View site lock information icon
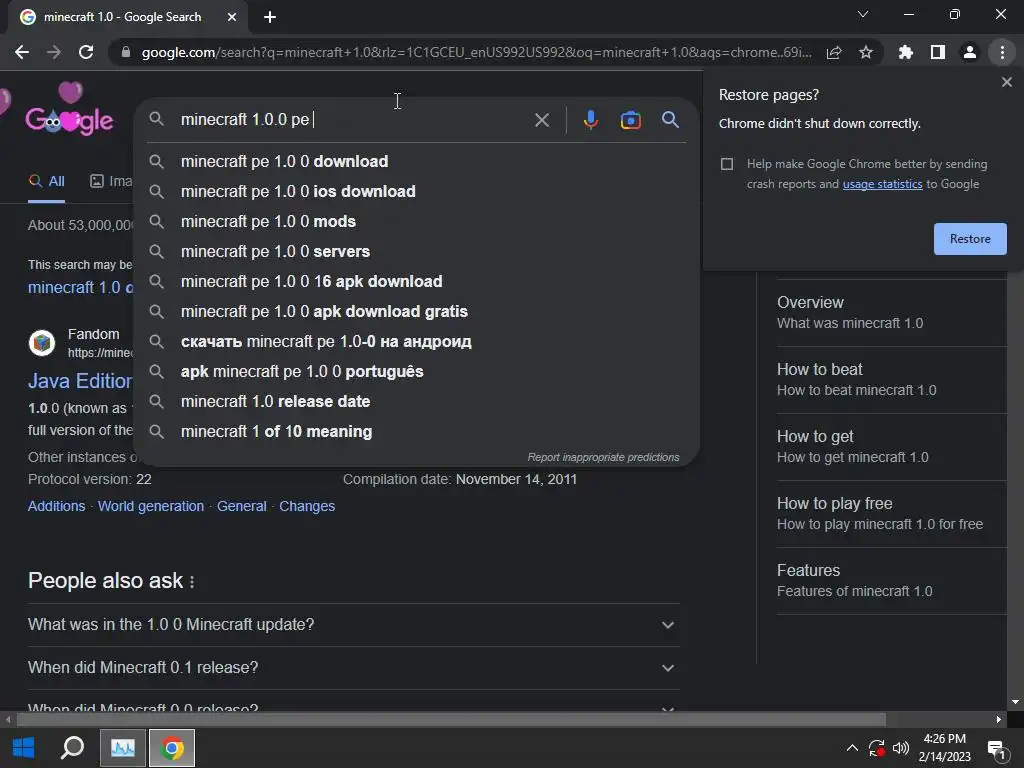 [126, 52]
